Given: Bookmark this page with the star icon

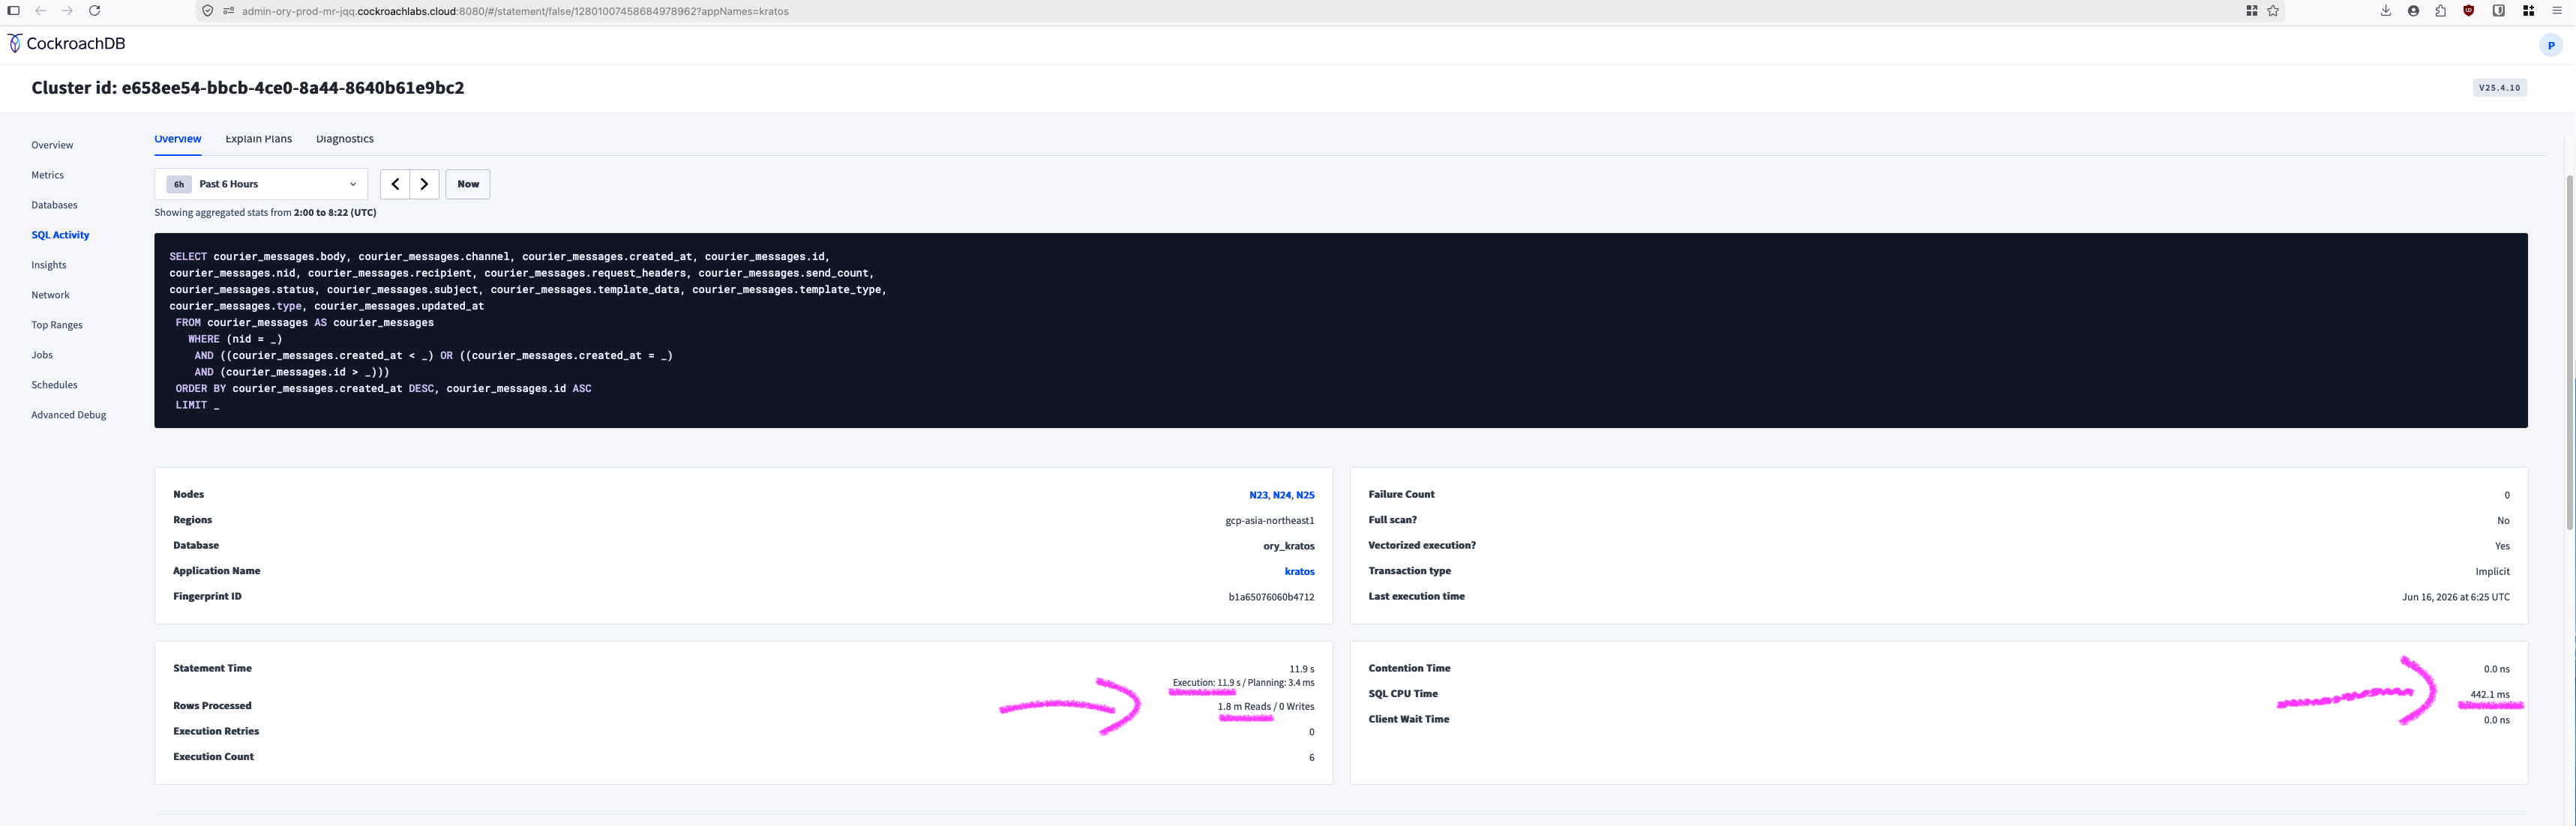Looking at the screenshot, I should tap(2273, 11).
